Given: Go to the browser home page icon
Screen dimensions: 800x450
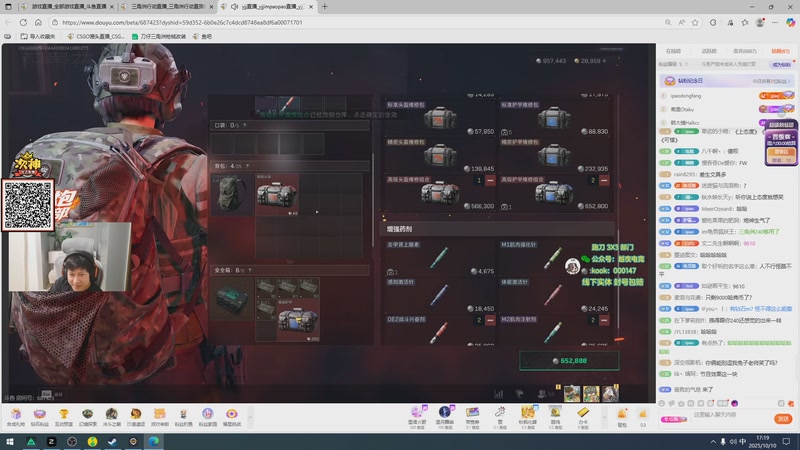Looking at the screenshot, I should 38,22.
